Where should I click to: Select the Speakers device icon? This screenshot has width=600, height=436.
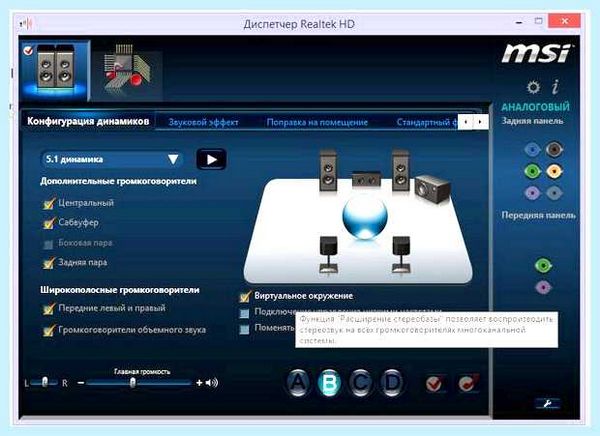coord(55,69)
